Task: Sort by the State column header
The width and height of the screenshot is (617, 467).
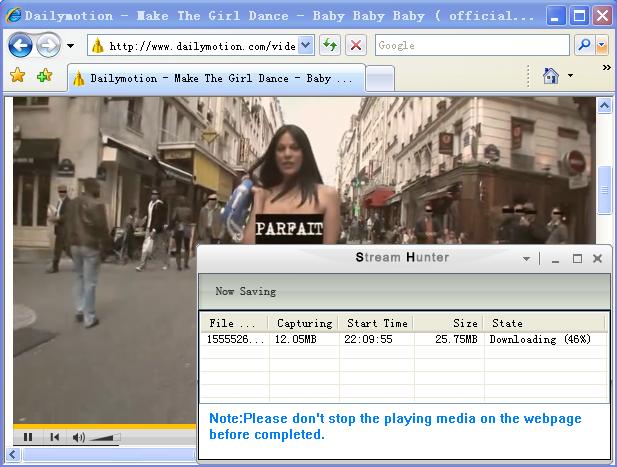Action: coord(545,323)
